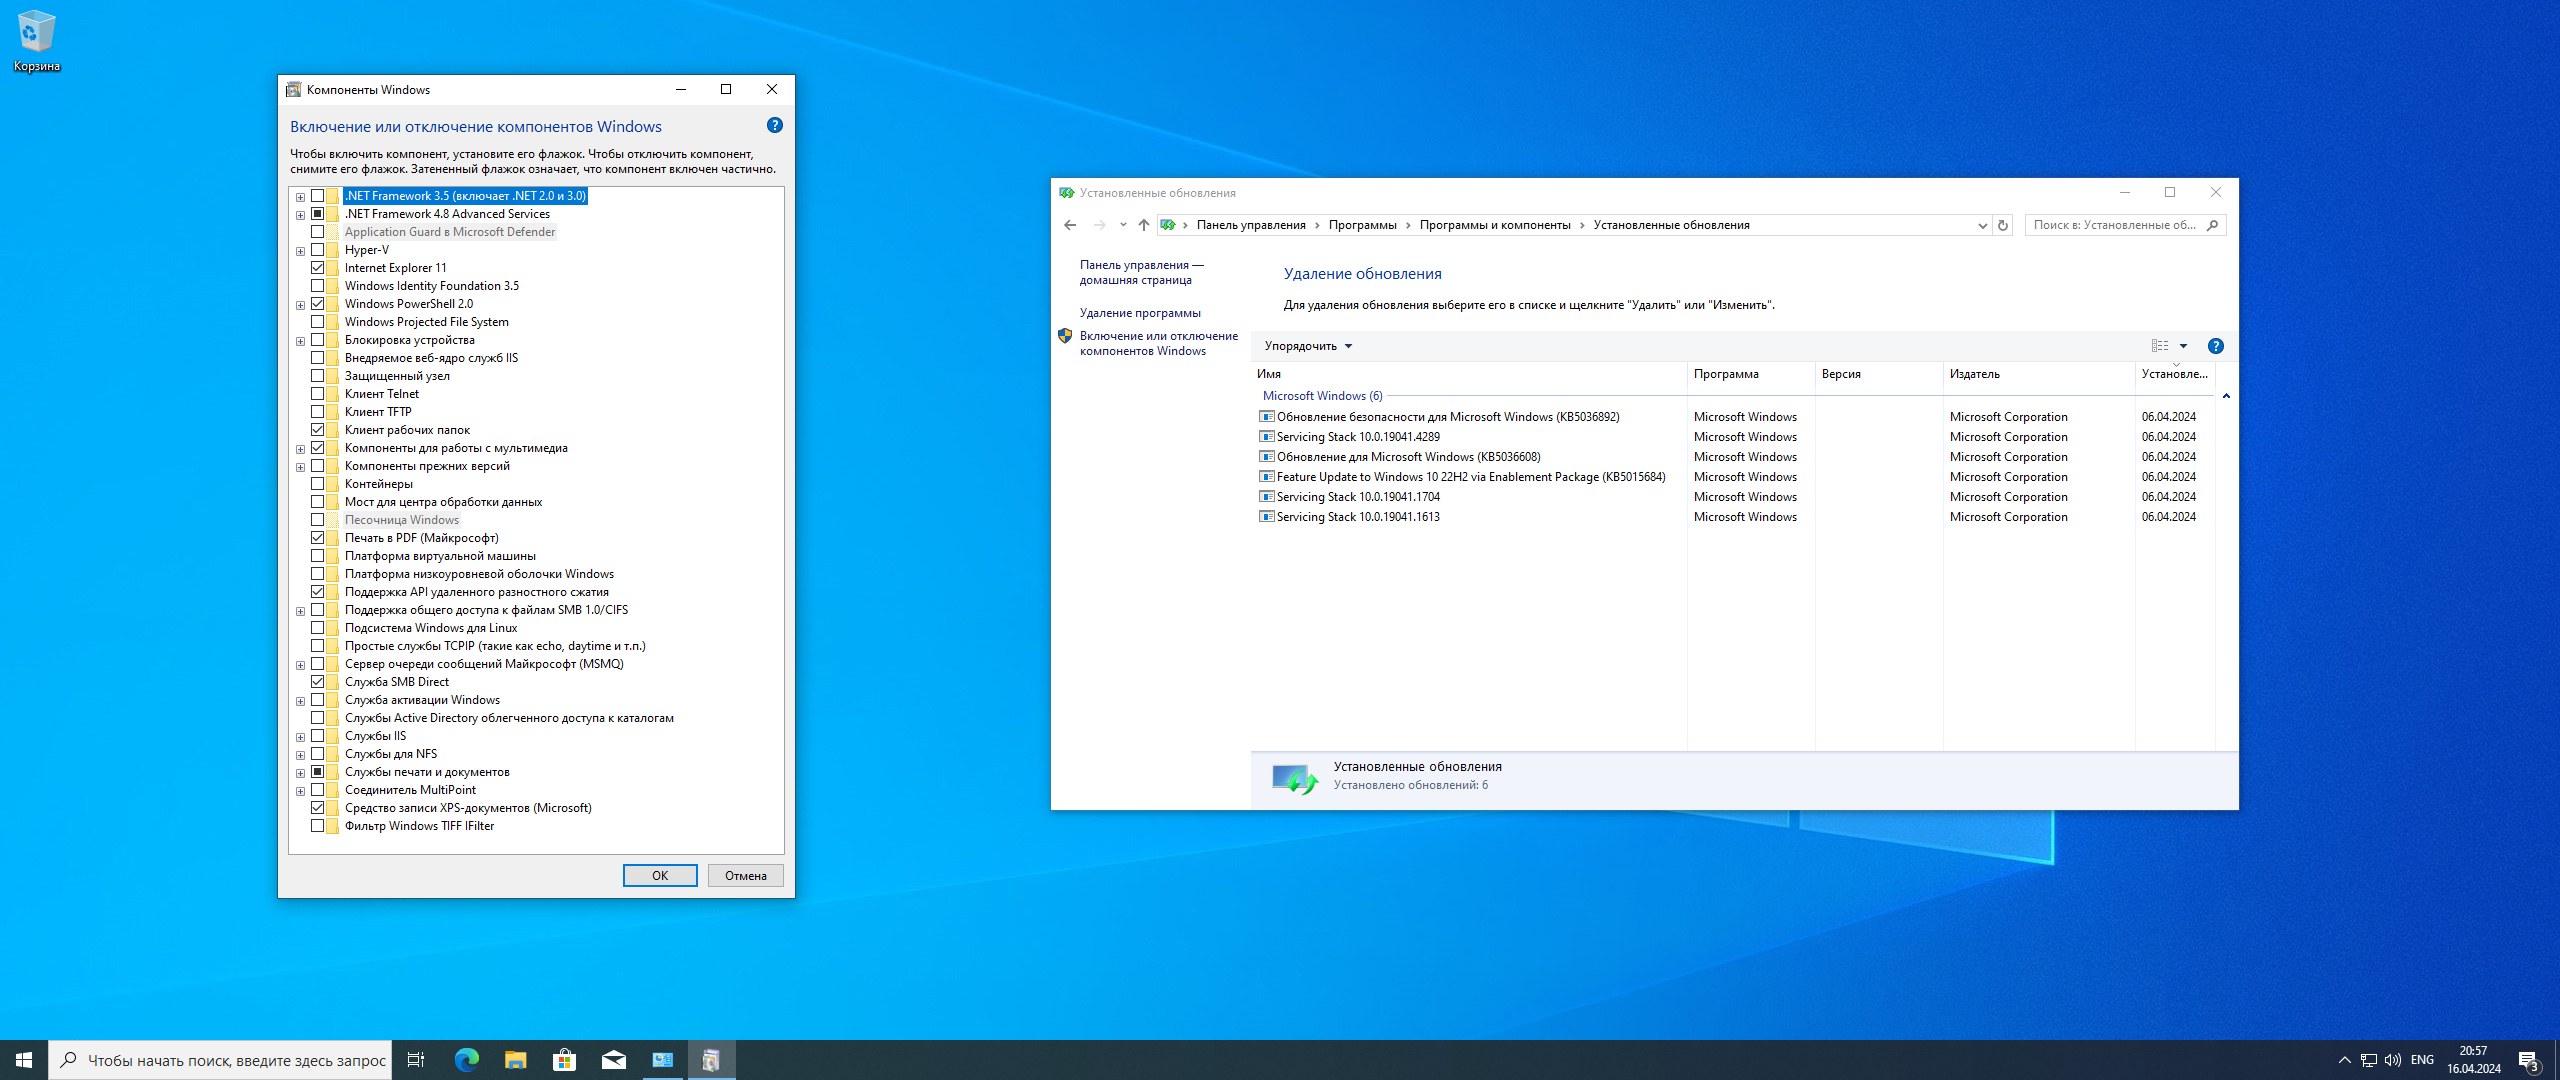Click back arrow in Installed Updates window
The width and height of the screenshot is (2560, 1080).
click(1070, 225)
